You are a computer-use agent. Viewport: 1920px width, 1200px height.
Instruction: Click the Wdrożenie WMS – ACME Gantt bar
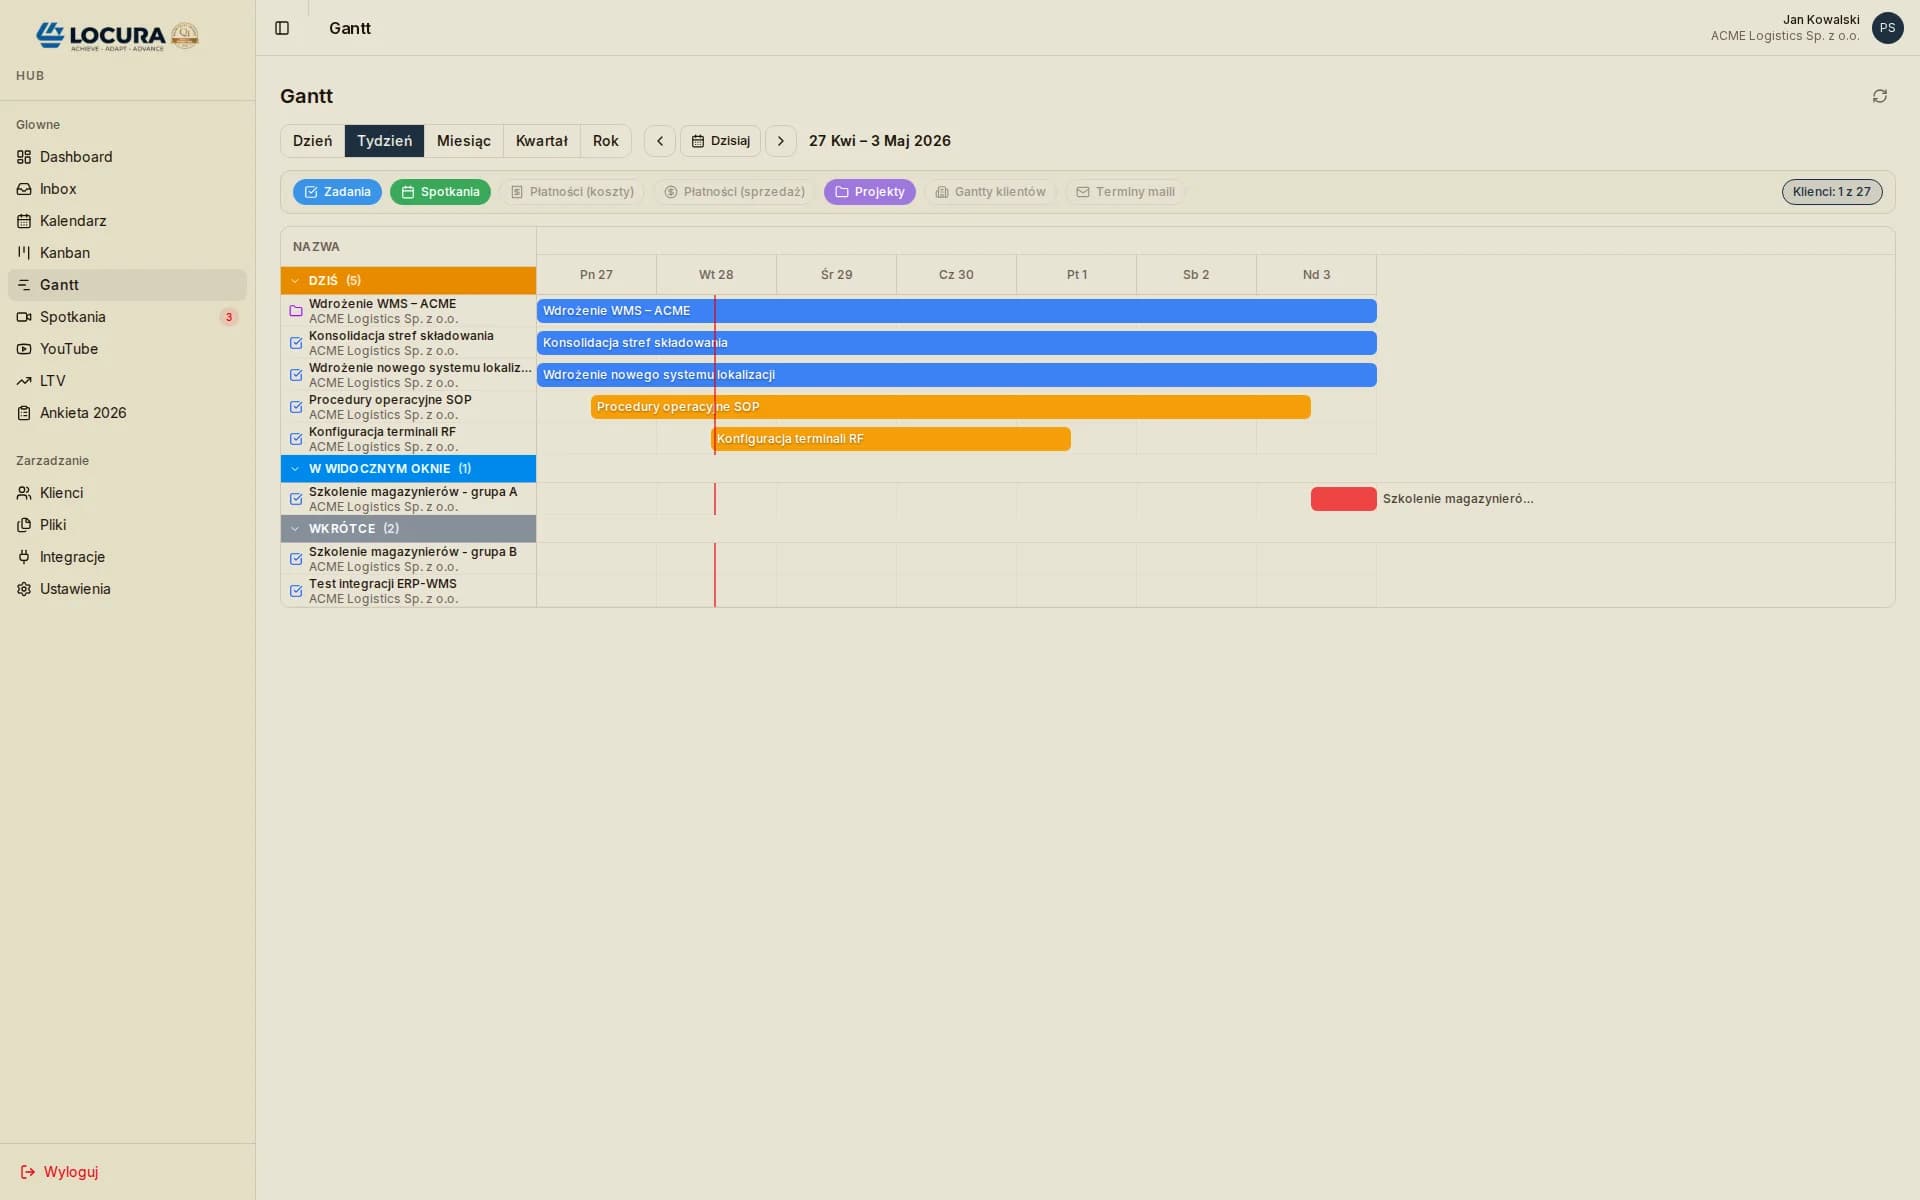pos(955,311)
